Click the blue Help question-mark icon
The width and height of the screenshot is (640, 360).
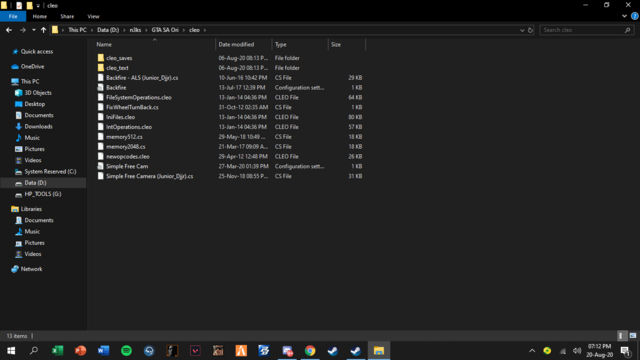point(635,16)
